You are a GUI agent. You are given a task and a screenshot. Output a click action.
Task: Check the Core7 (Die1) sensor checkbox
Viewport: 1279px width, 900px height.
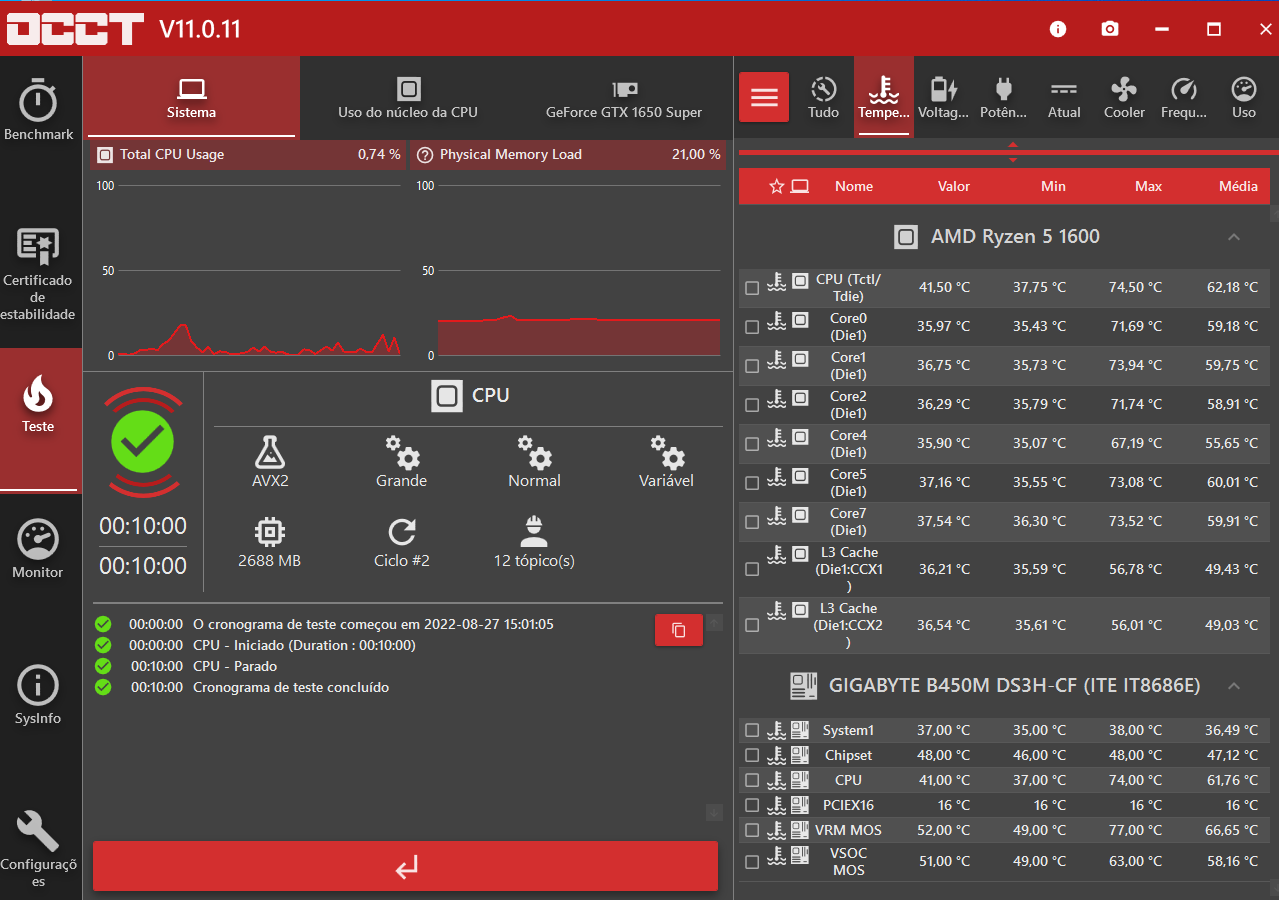coord(752,522)
